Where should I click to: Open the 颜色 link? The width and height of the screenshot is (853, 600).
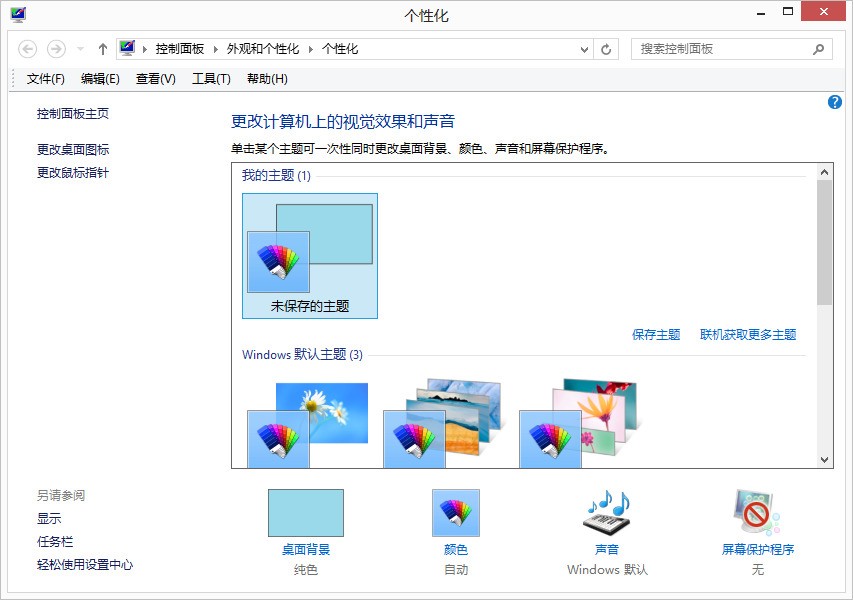(456, 549)
